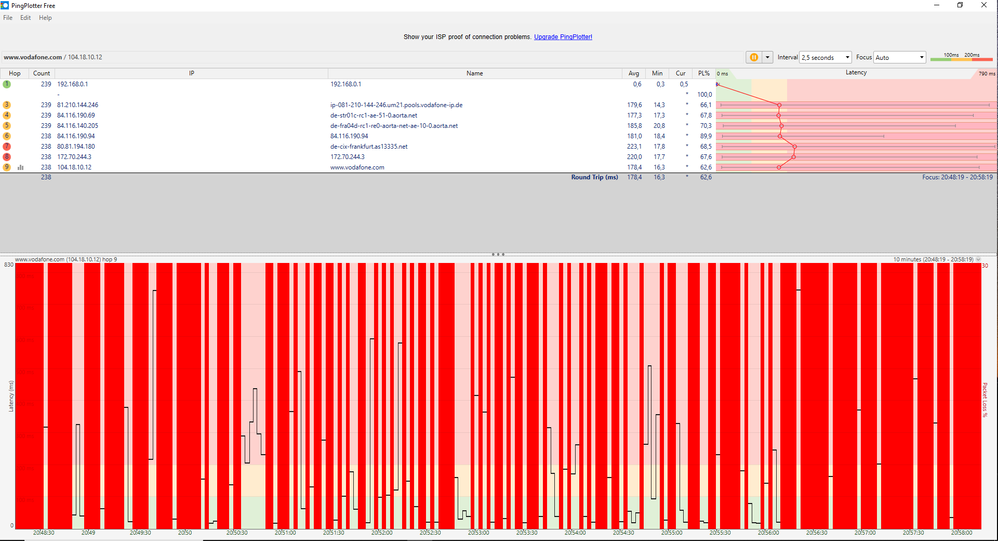The image size is (998, 541).
Task: Click hostname de-cix-frankfurt.as13335.net
Action: [369, 146]
